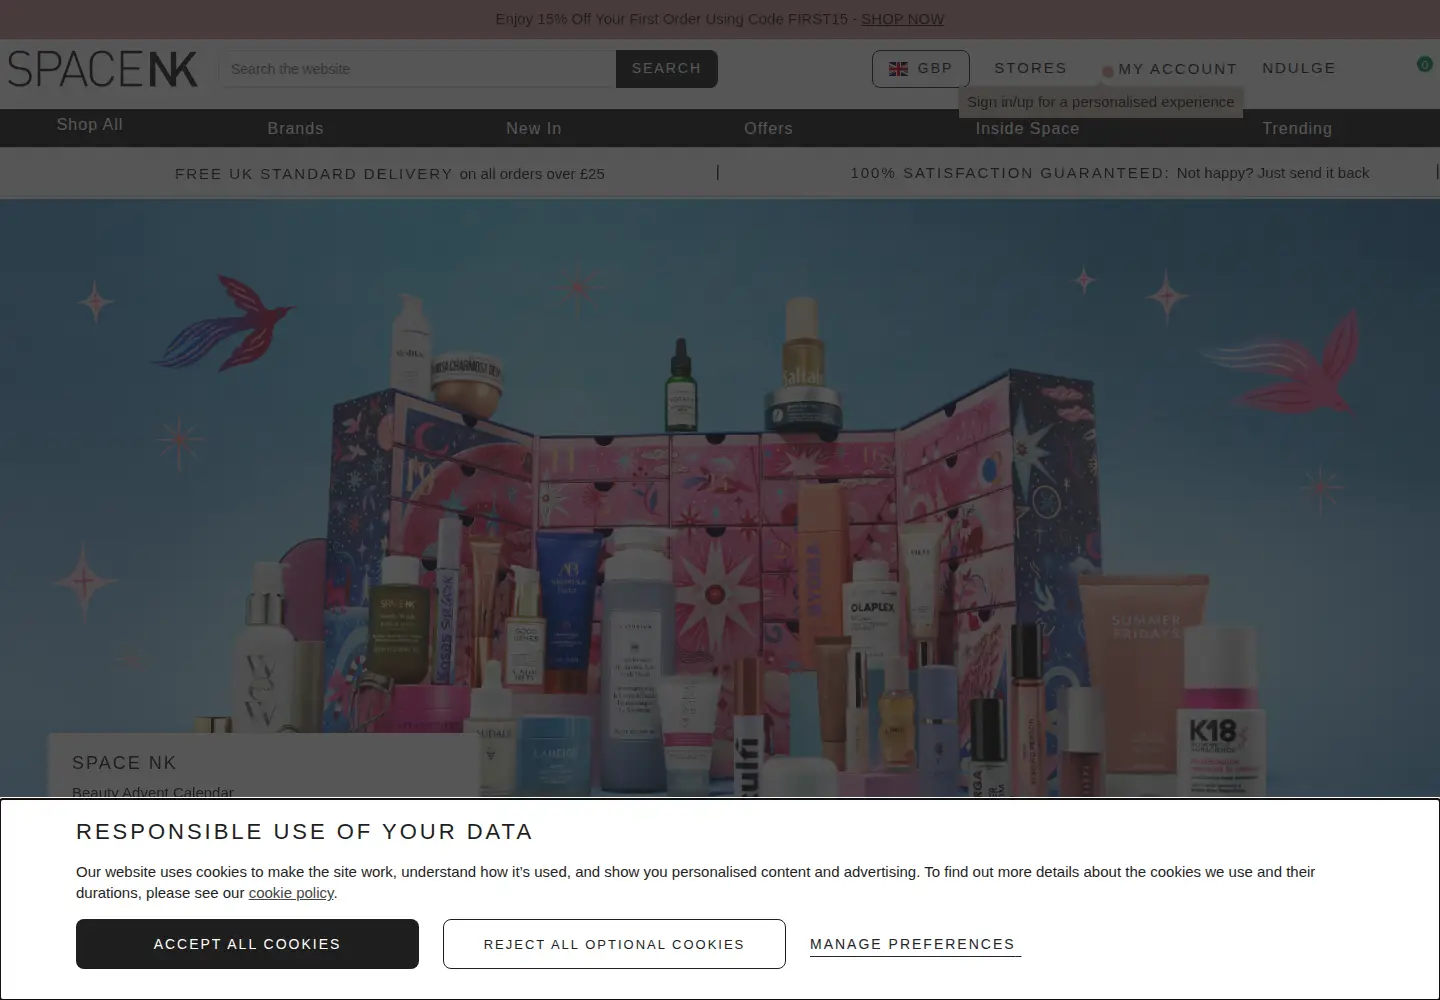
Task: Open MY ACCOUNT
Action: (x=1177, y=69)
